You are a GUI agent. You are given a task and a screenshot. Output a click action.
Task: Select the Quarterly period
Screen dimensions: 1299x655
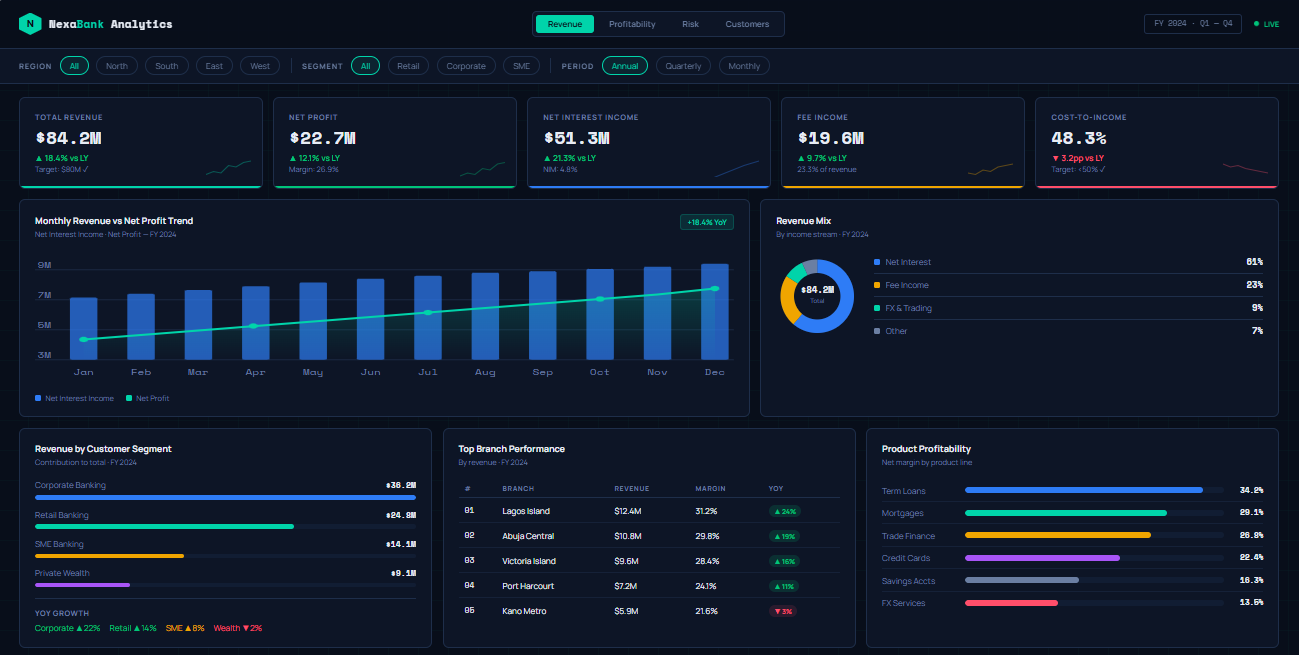[683, 66]
